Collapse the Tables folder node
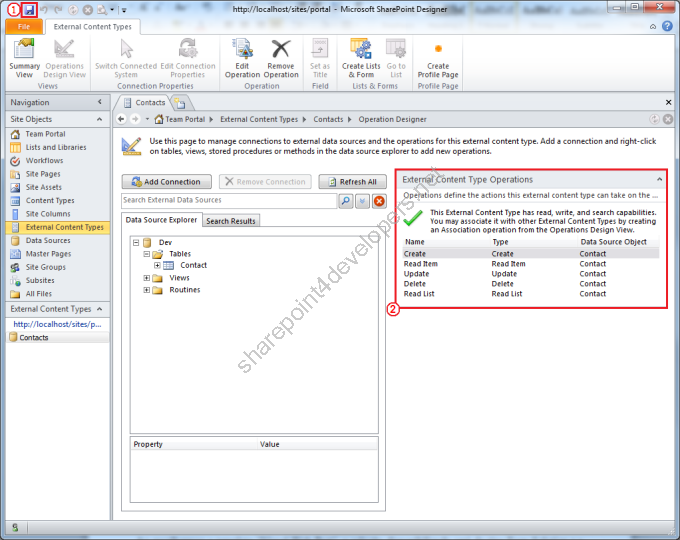 (147, 254)
